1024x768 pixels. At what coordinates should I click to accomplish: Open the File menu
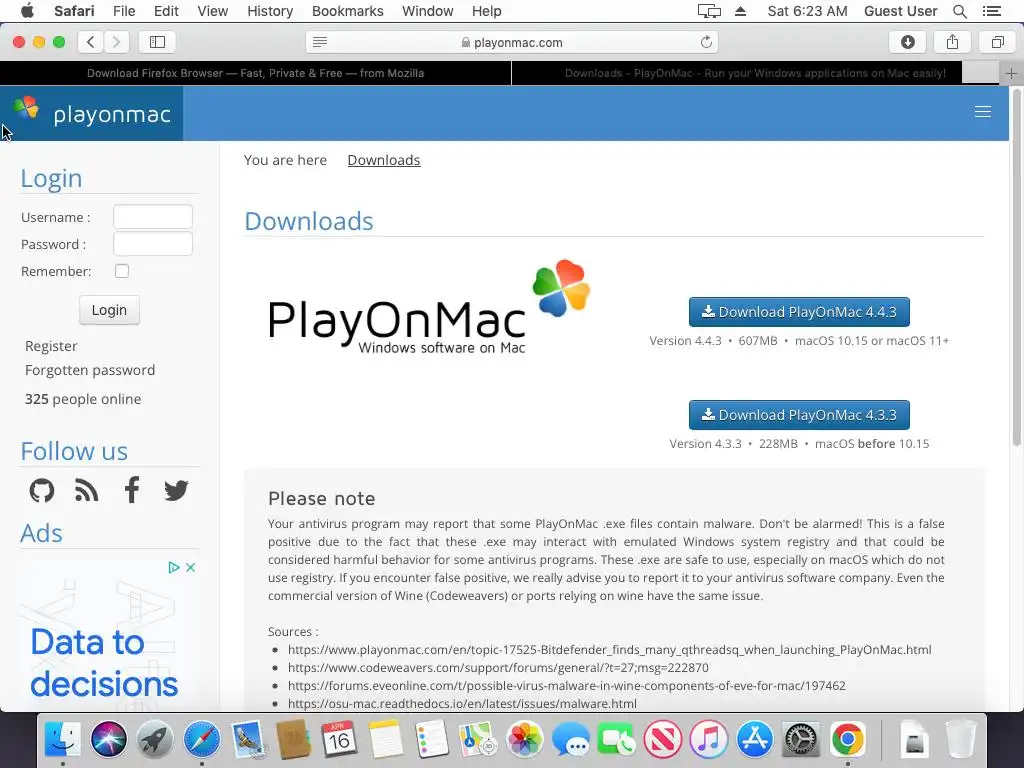(x=123, y=11)
